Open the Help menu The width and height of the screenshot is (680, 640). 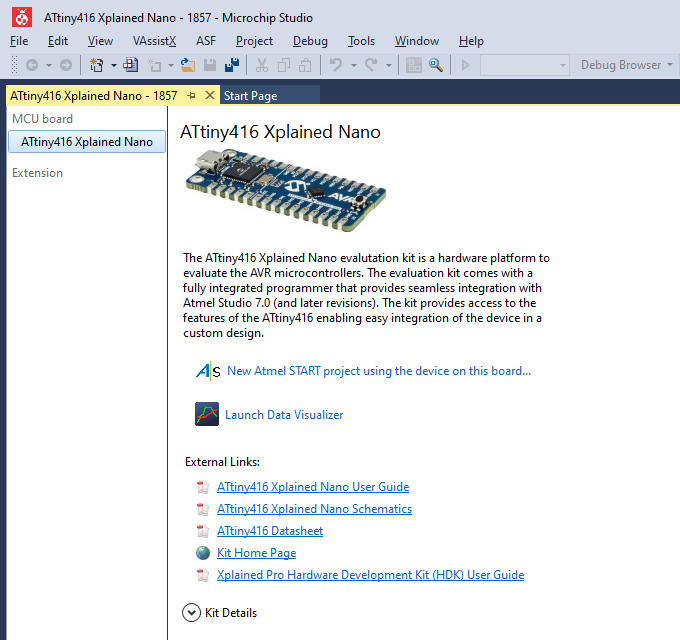click(x=471, y=41)
